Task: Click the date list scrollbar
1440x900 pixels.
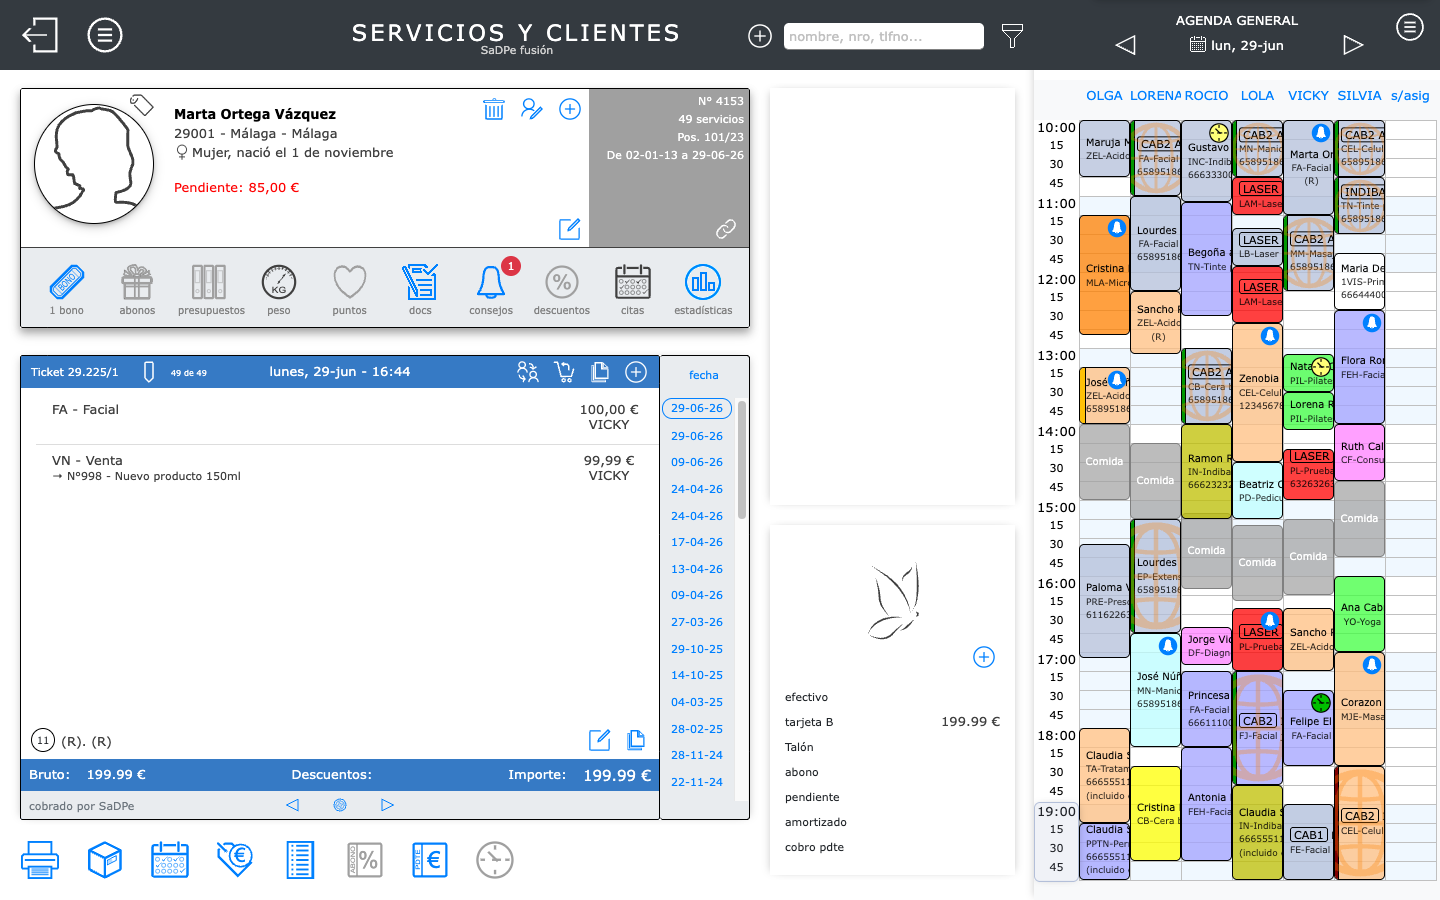Action: pyautogui.click(x=742, y=460)
